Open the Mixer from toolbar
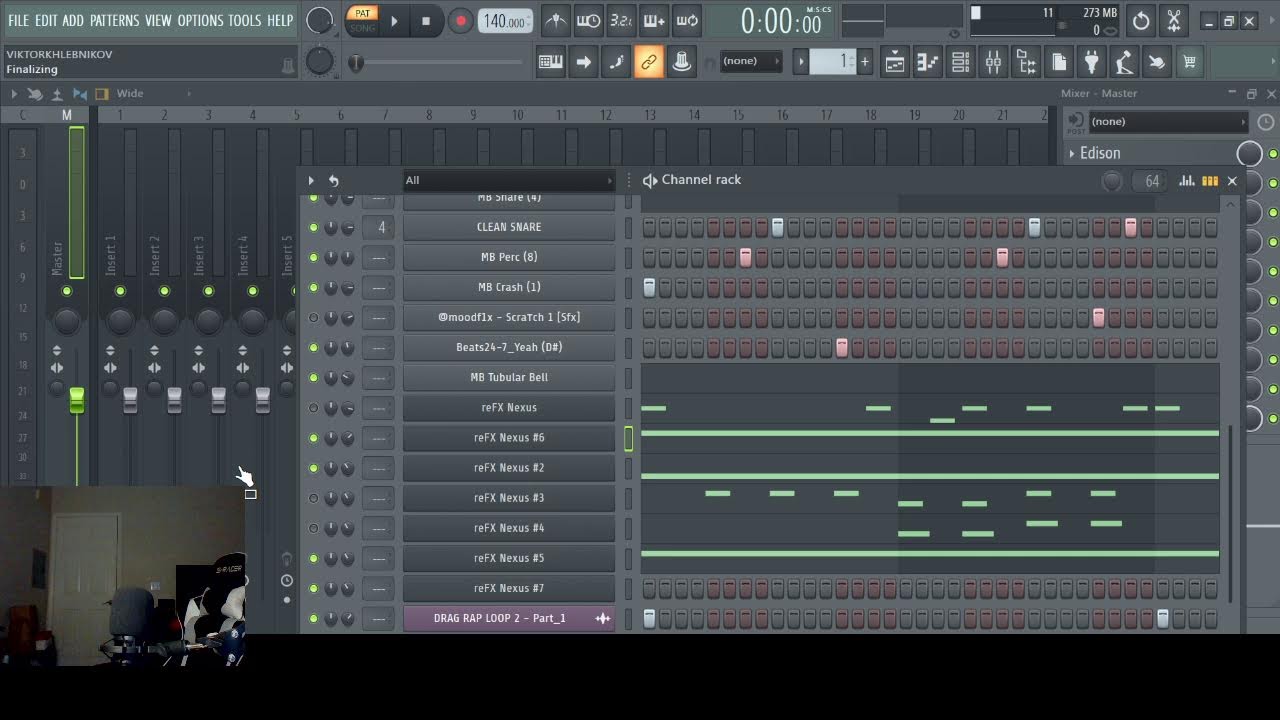The image size is (1280, 720). point(993,62)
